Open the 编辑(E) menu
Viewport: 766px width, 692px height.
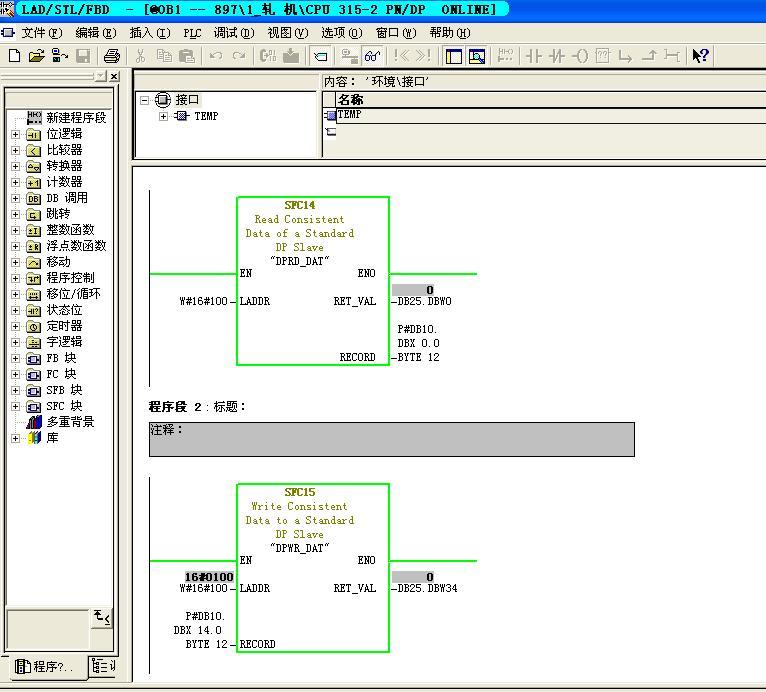[x=96, y=33]
